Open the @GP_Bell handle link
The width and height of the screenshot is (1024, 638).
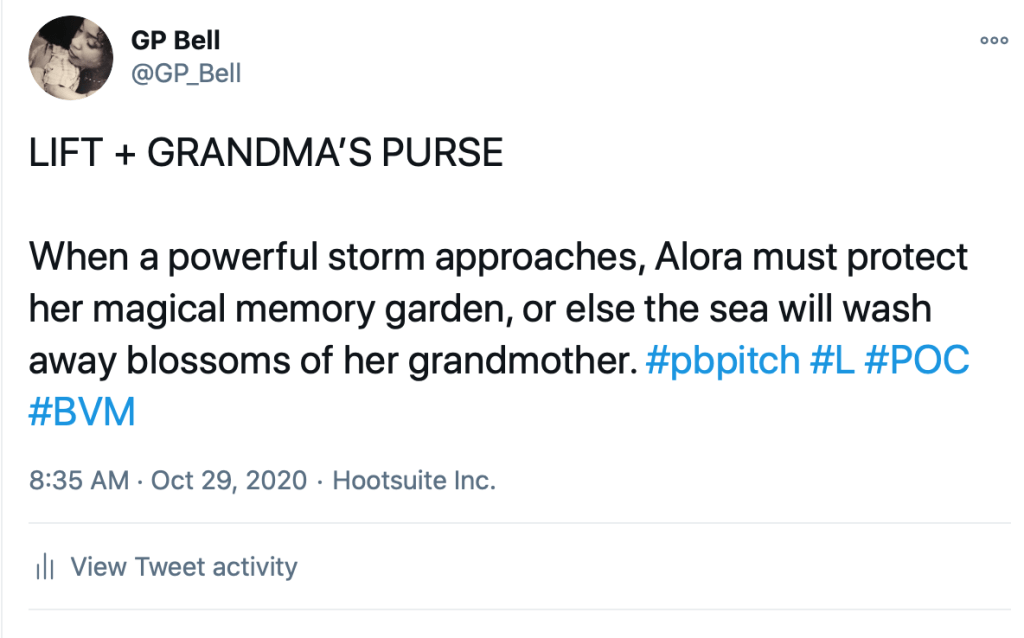pos(186,74)
